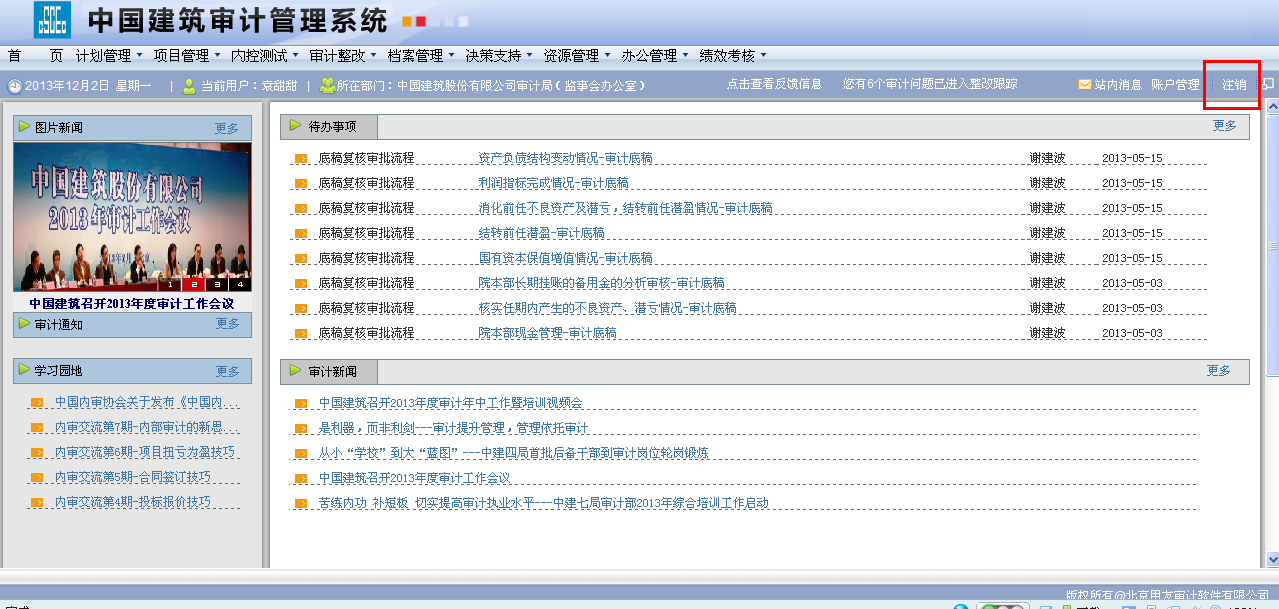
Task: Log out with the 注销 link
Action: (x=1234, y=85)
